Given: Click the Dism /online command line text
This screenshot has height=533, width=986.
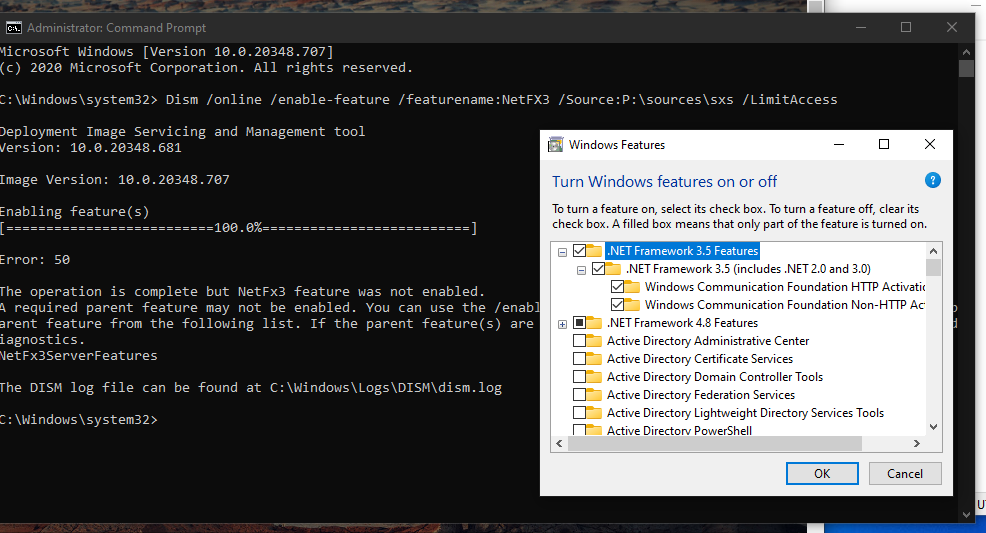Looking at the screenshot, I should [501, 99].
